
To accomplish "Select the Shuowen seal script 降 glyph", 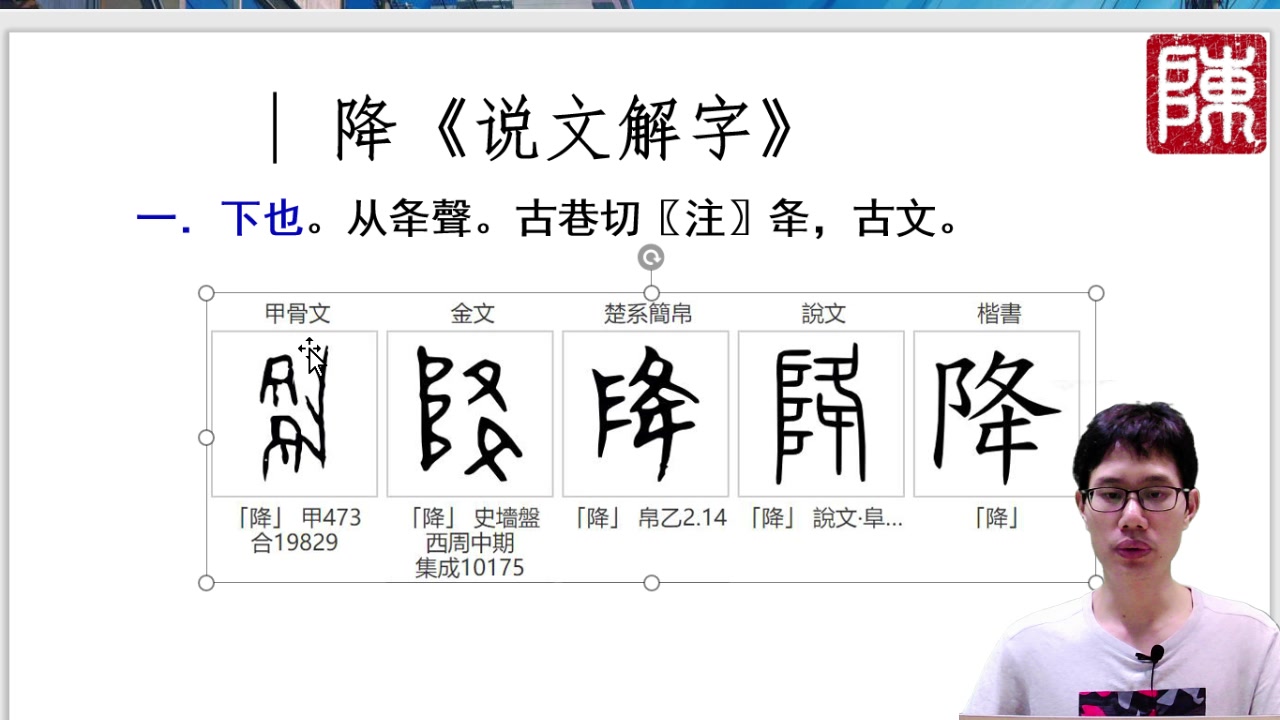I will tap(821, 414).
